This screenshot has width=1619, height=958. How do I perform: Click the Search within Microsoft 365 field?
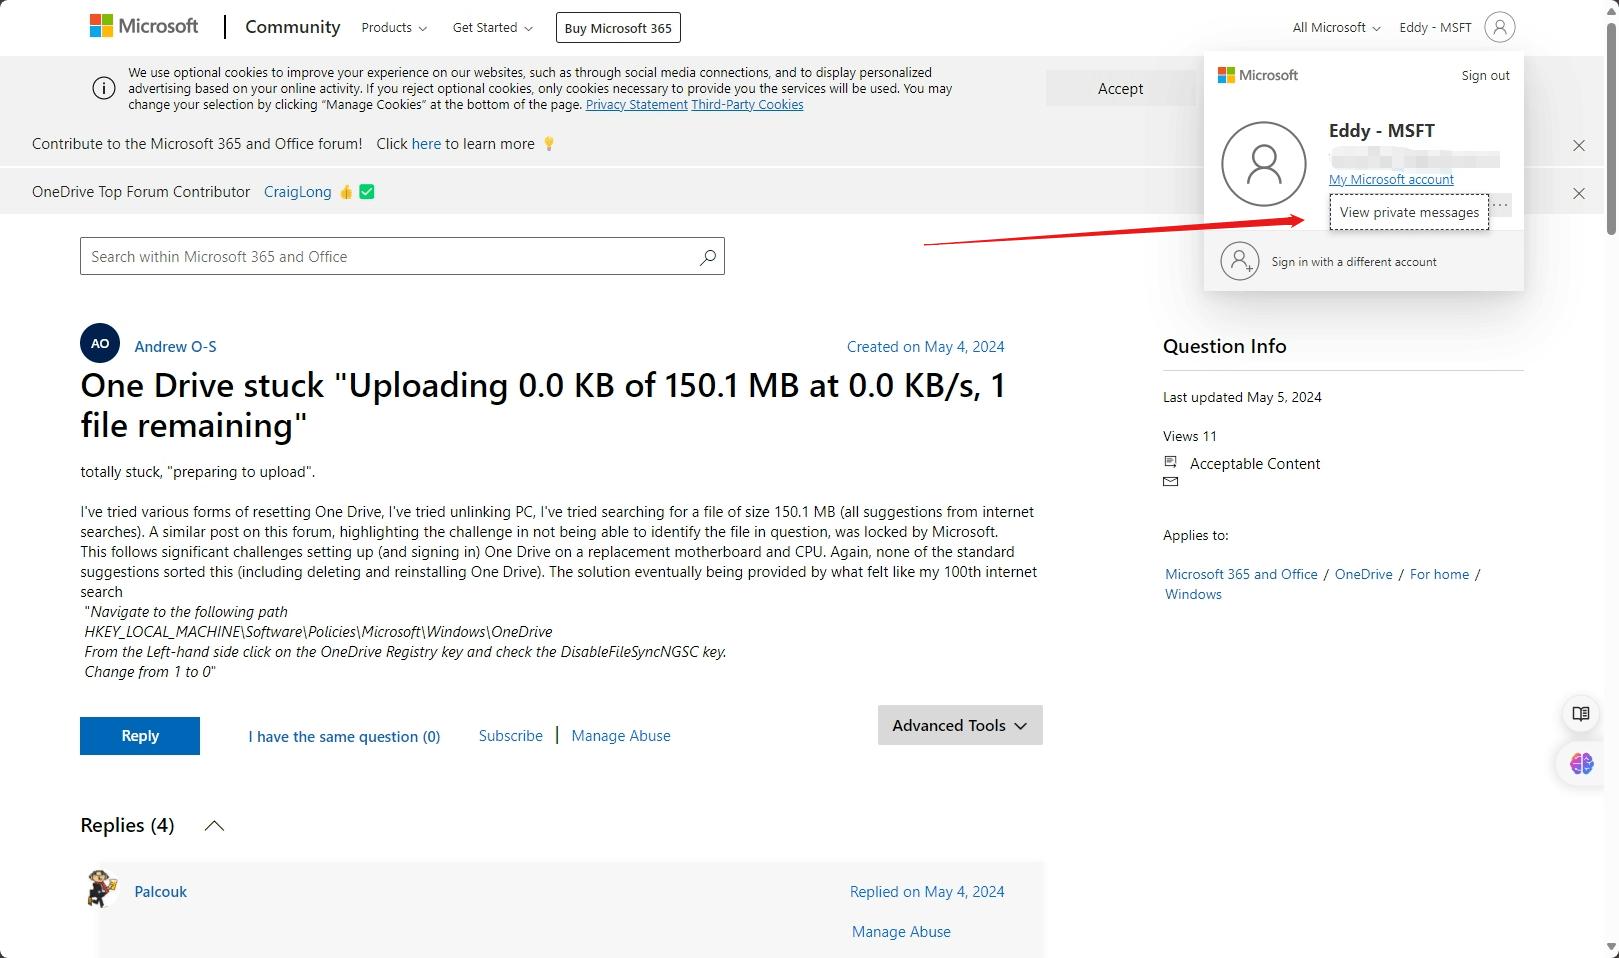[x=402, y=256]
